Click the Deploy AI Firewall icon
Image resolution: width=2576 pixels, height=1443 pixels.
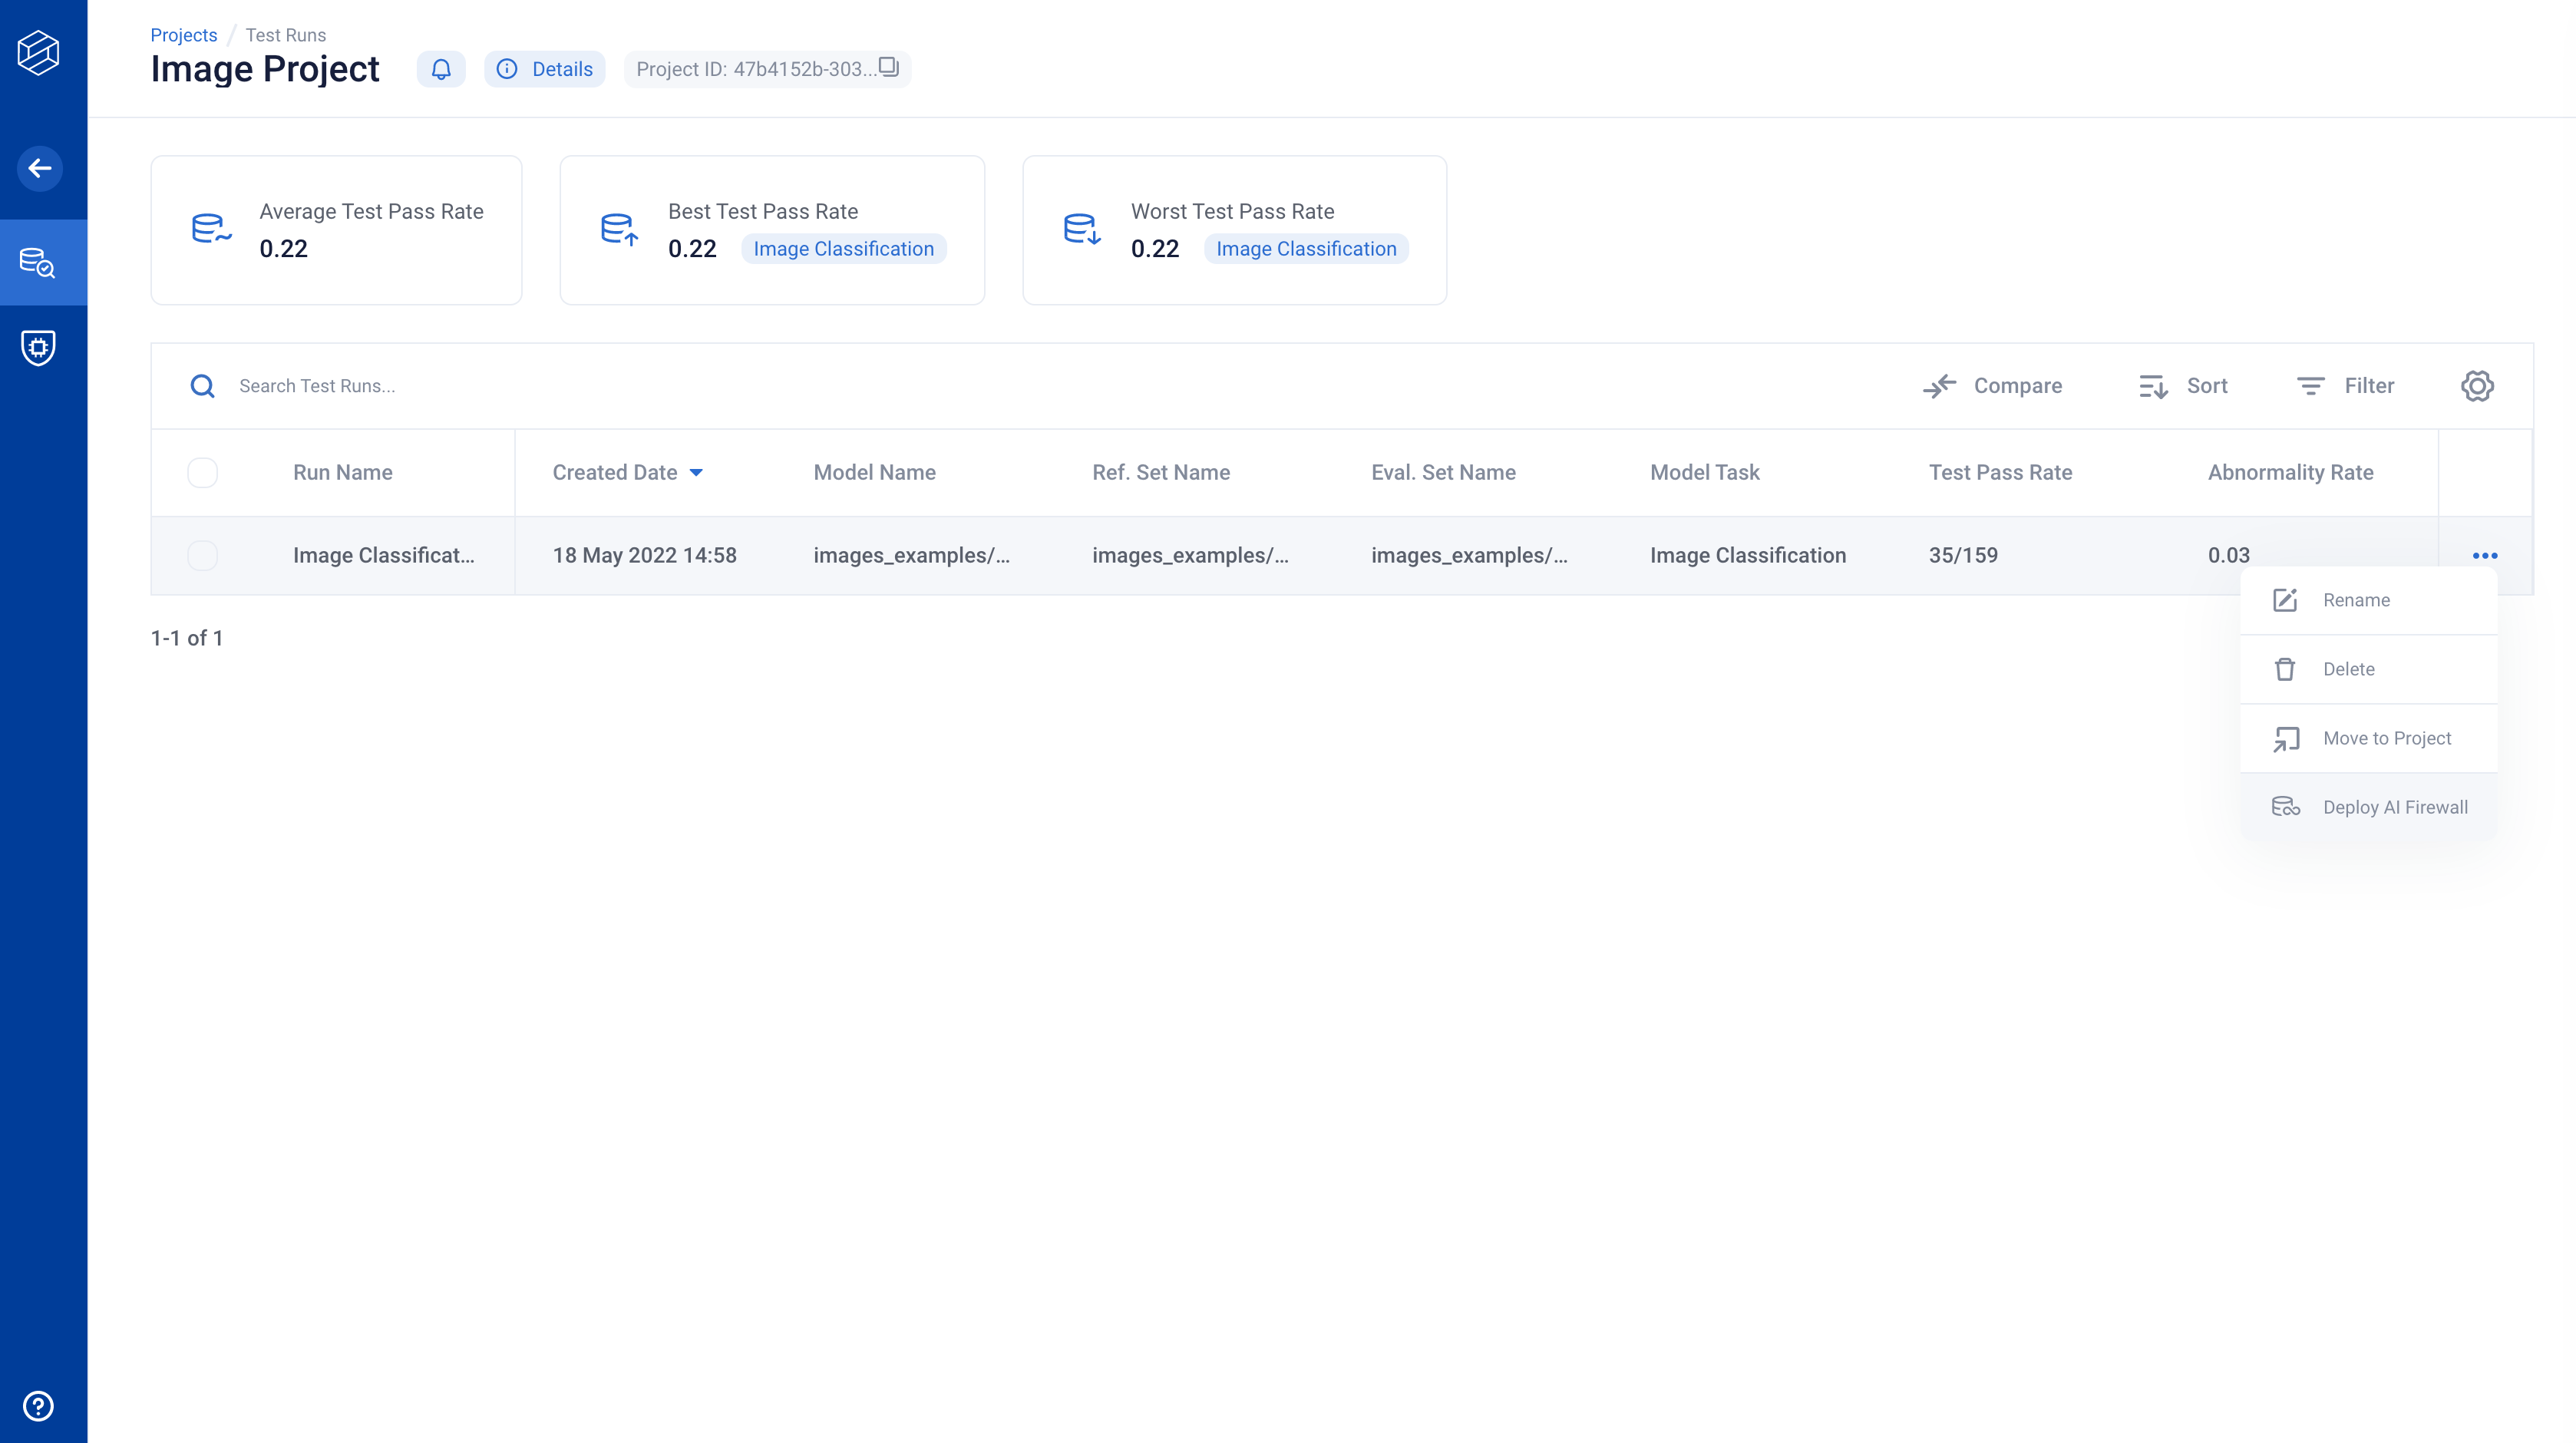(2286, 807)
